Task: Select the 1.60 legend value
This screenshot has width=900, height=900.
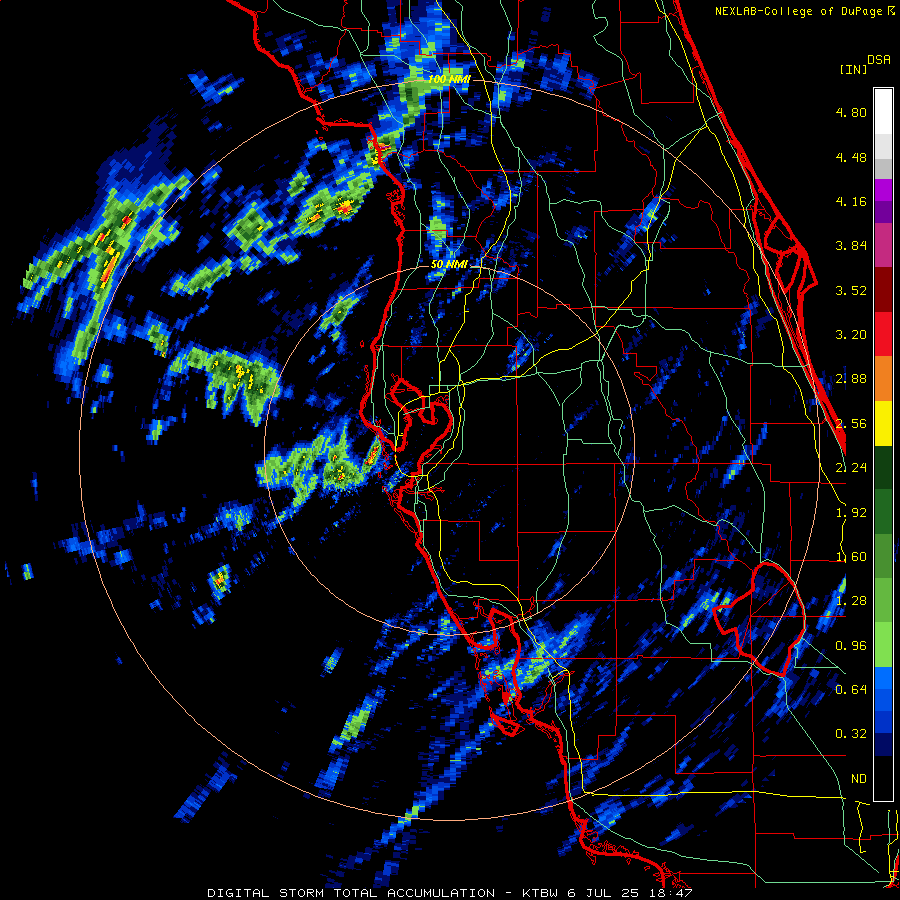Action: [851, 557]
